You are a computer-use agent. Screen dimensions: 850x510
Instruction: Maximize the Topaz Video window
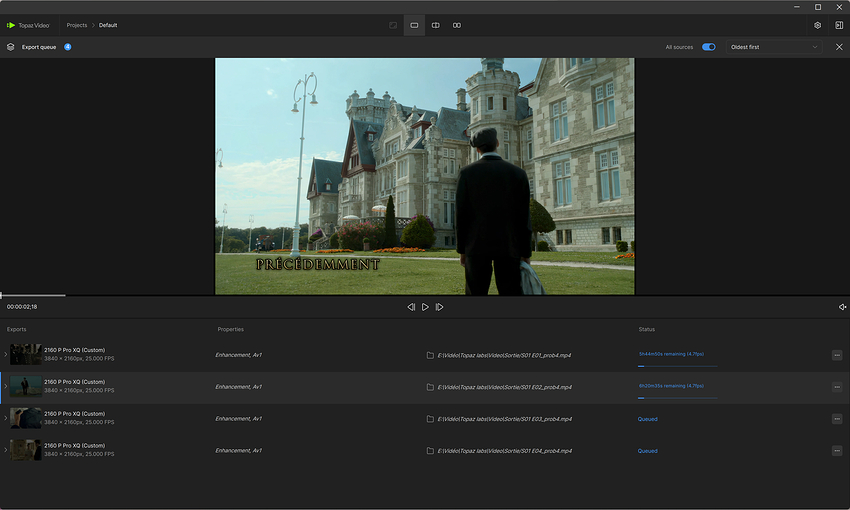pos(817,7)
